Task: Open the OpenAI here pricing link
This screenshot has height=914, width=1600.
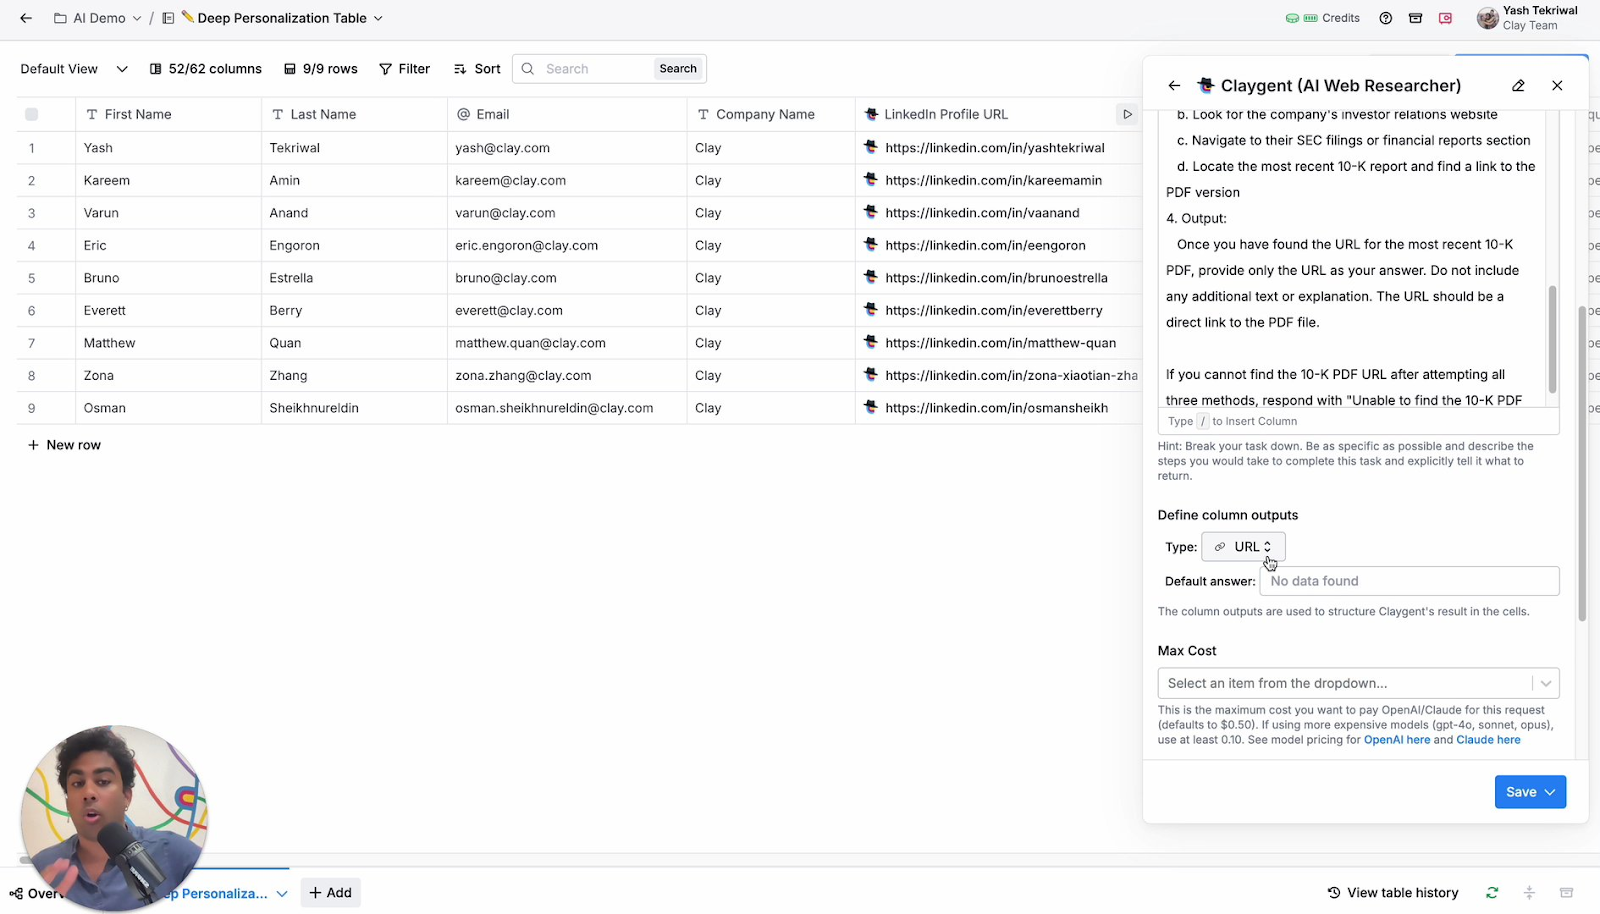Action: click(1397, 740)
